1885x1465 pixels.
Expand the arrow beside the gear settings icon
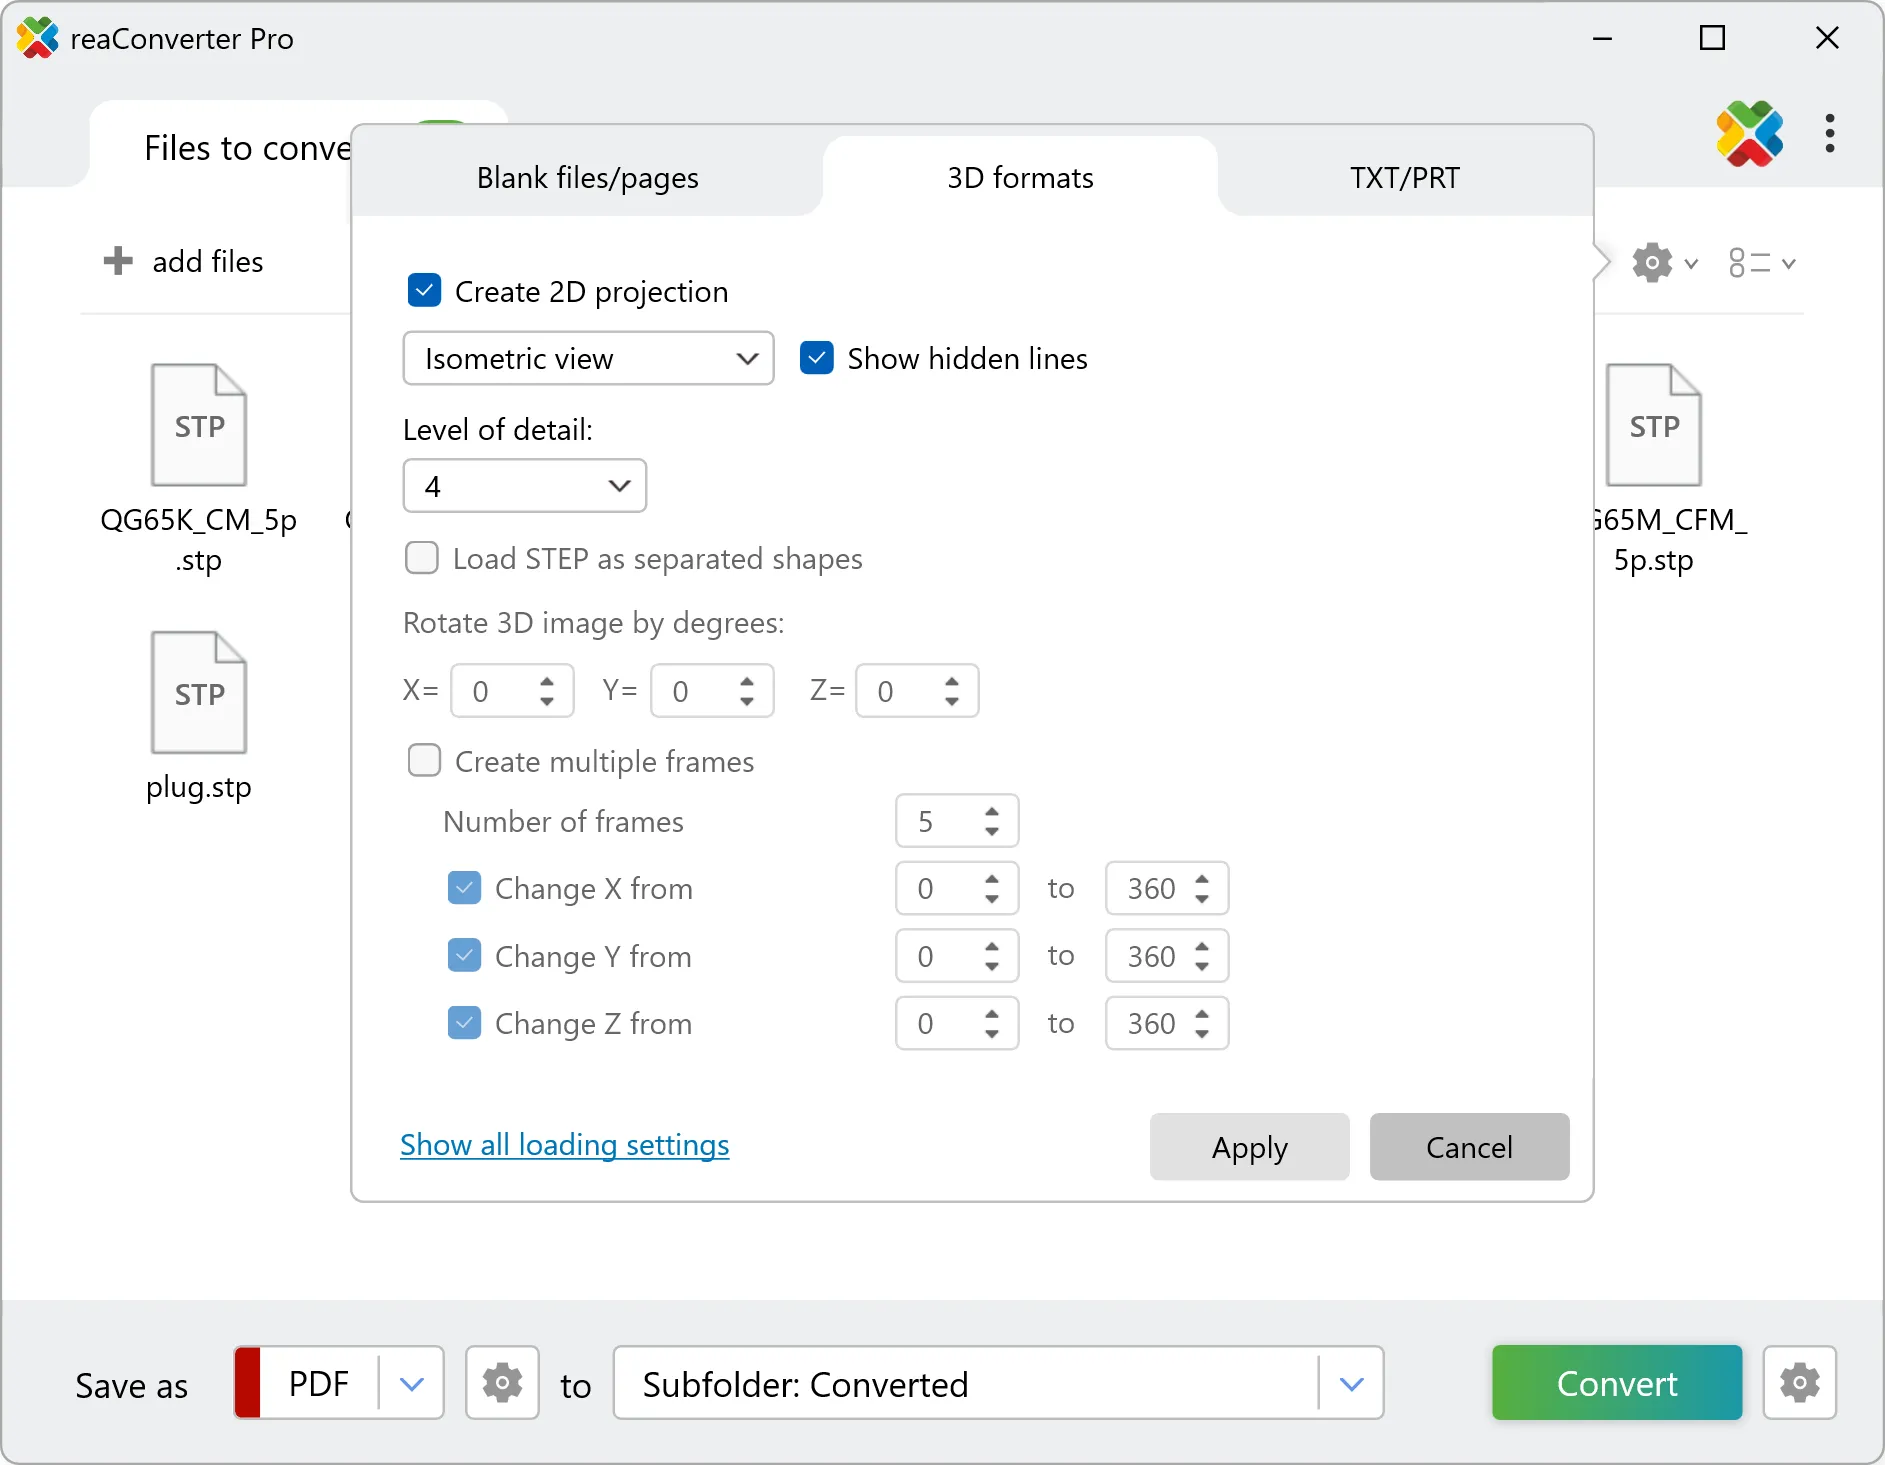(1691, 264)
